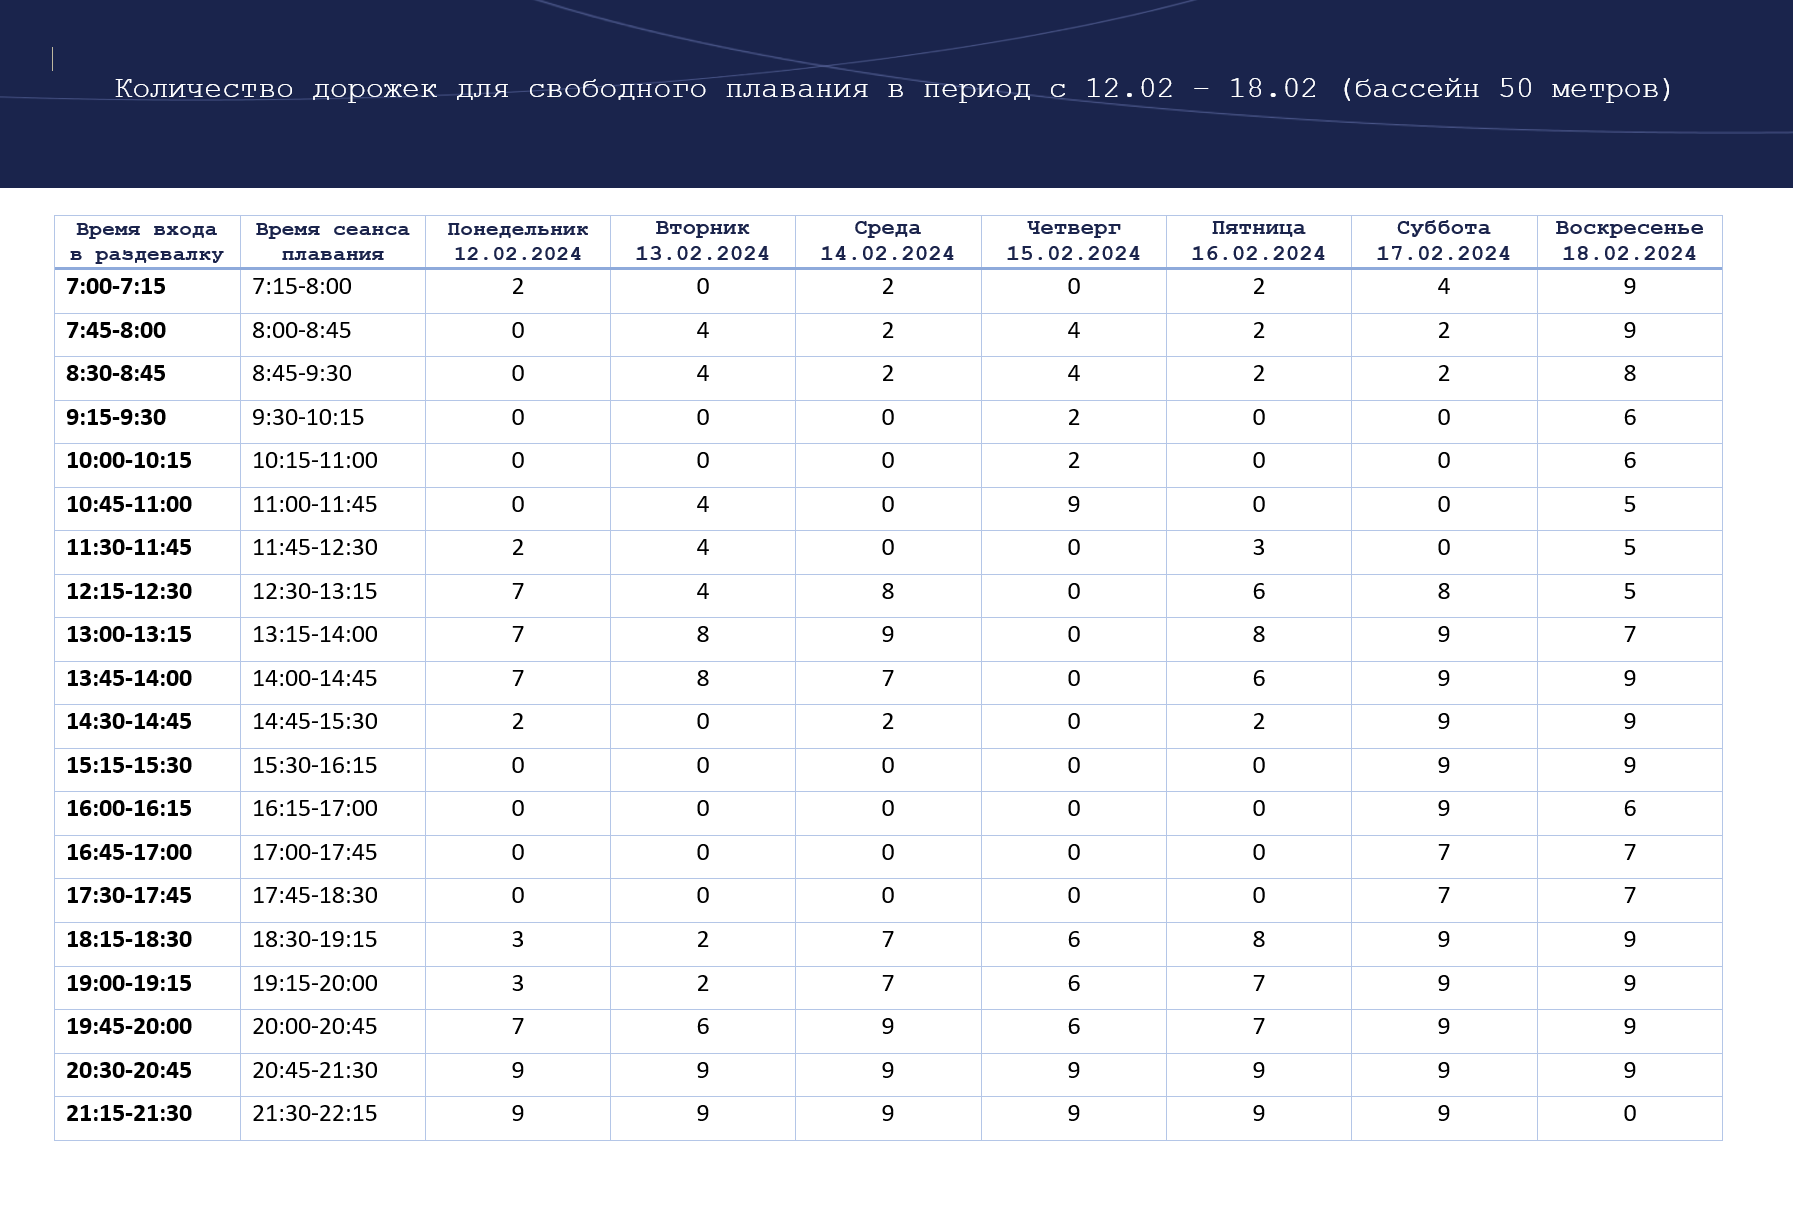Viewport: 1793px width, 1228px height.
Task: Click Monday's '3' in the 18:30-19:15 row
Action: (x=518, y=940)
